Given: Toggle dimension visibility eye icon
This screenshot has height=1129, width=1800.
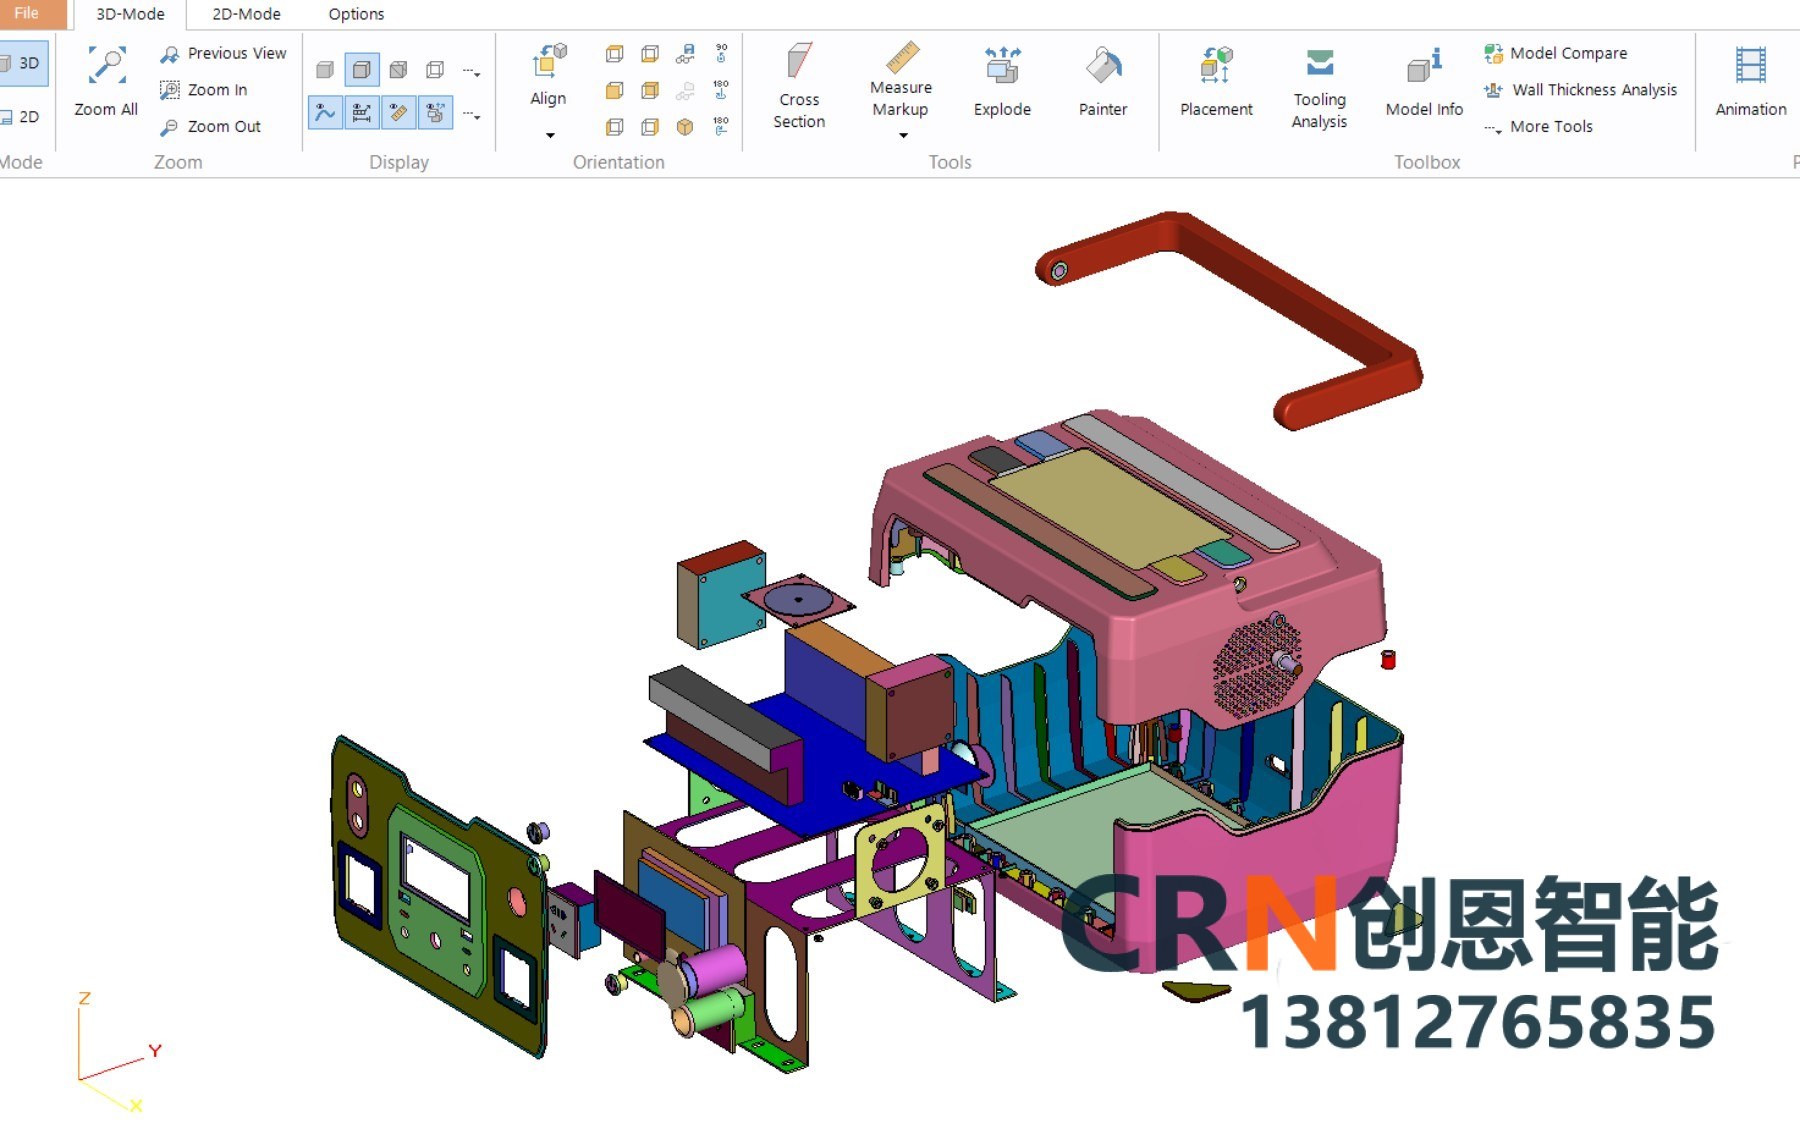Looking at the screenshot, I should pyautogui.click(x=362, y=113).
